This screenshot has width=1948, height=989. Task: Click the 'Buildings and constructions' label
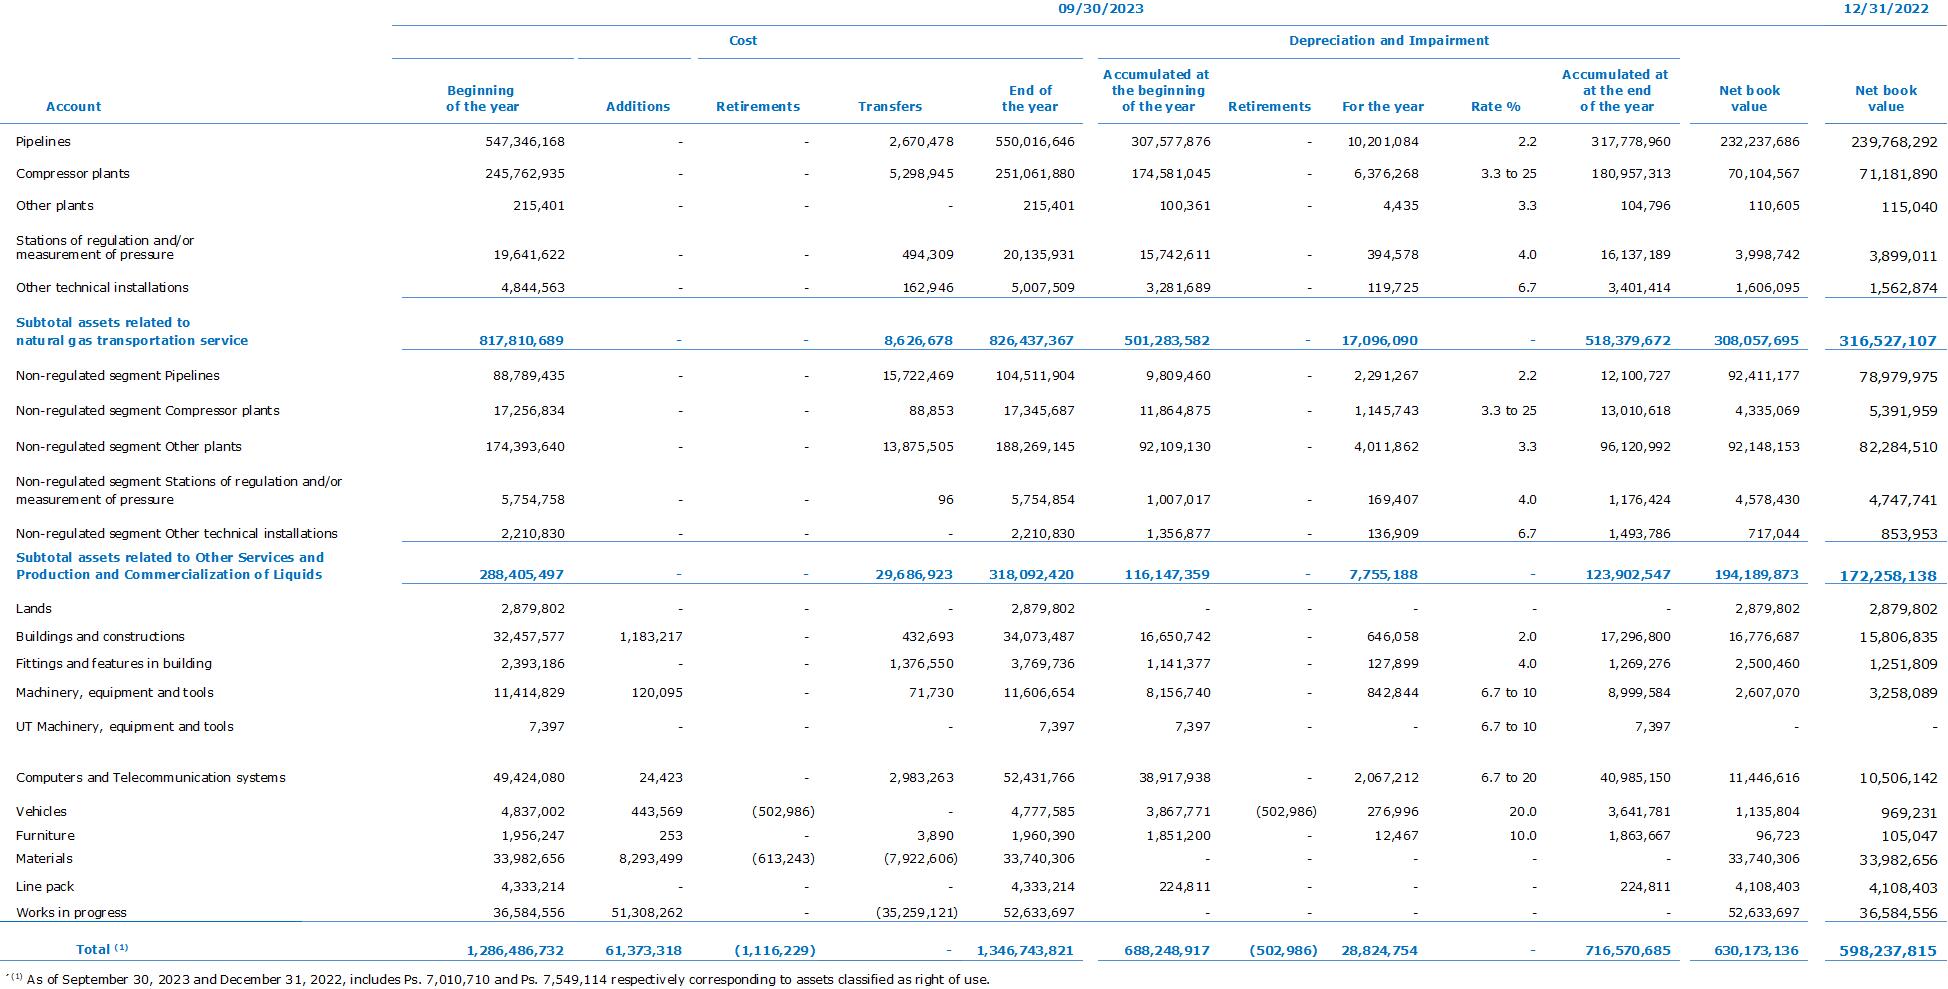coord(100,637)
